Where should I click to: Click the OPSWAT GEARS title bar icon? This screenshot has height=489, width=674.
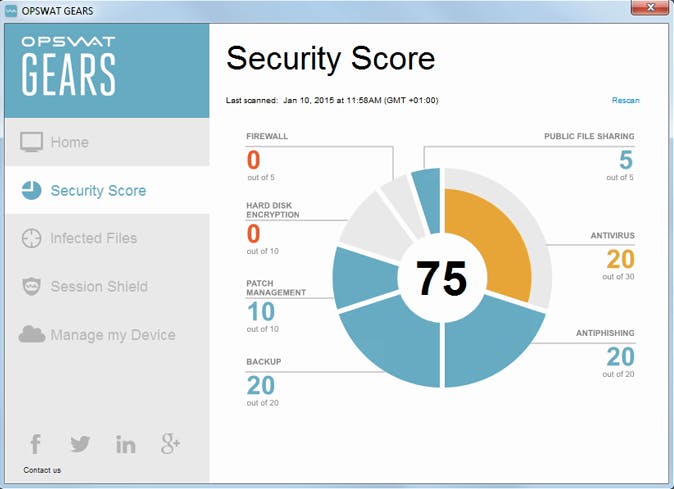tap(11, 11)
